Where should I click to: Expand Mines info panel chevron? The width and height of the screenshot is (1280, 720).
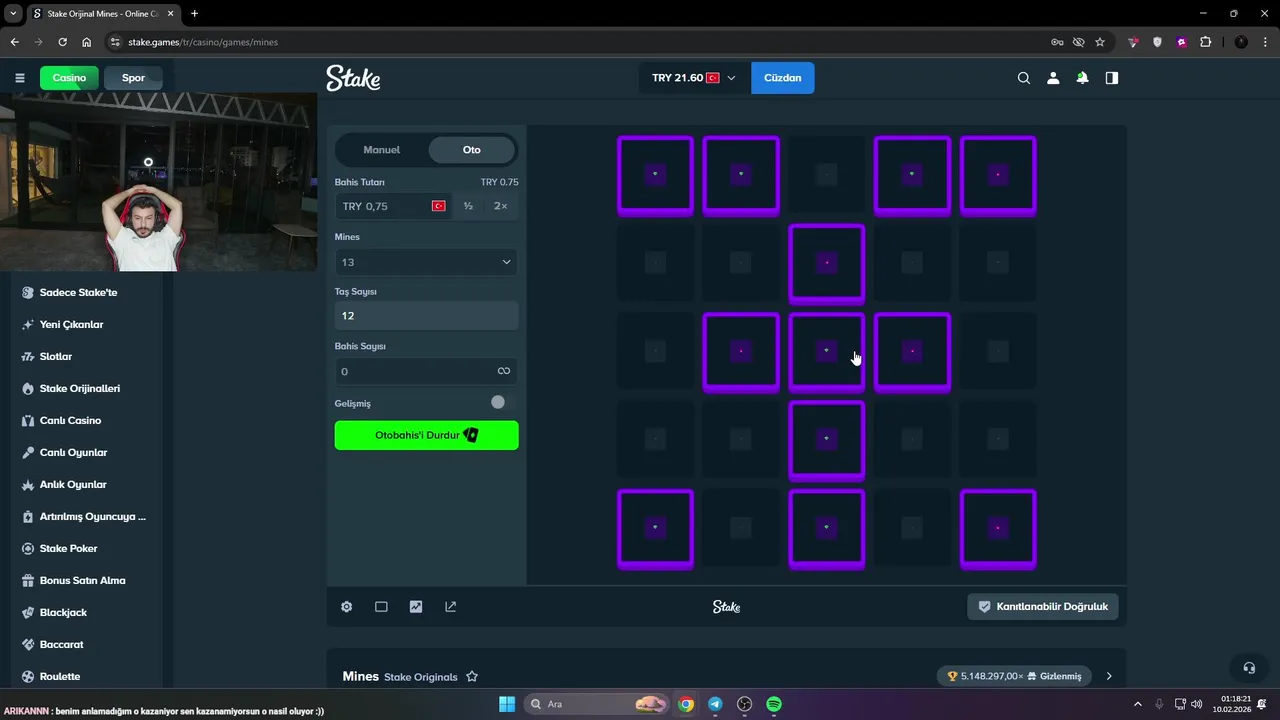coord(1109,677)
